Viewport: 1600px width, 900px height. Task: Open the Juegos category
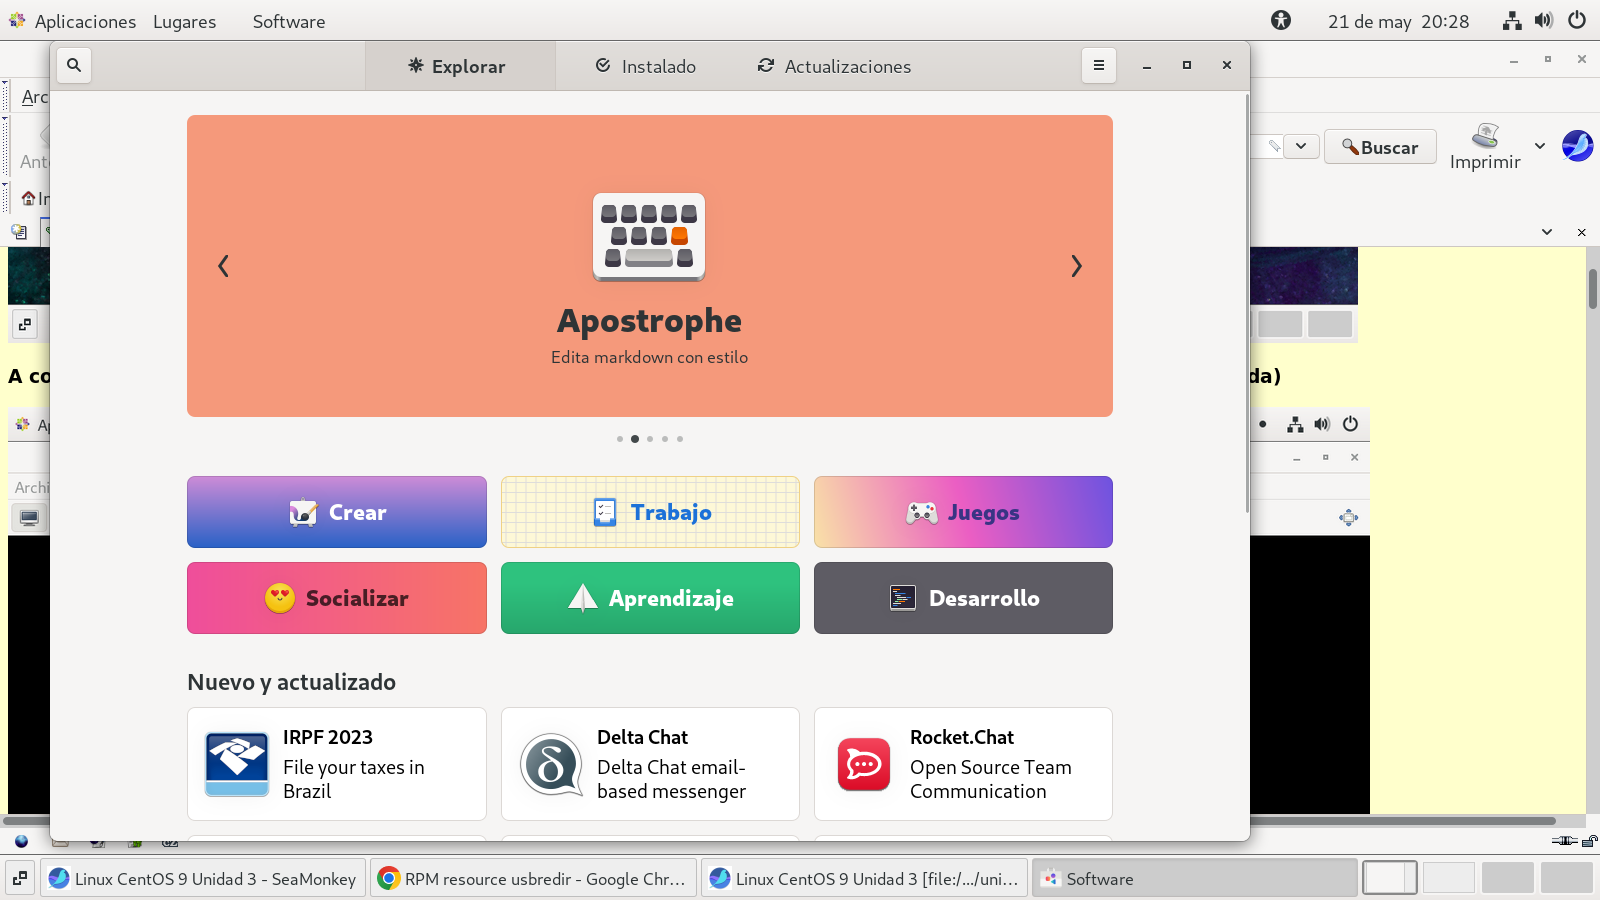pyautogui.click(x=963, y=512)
